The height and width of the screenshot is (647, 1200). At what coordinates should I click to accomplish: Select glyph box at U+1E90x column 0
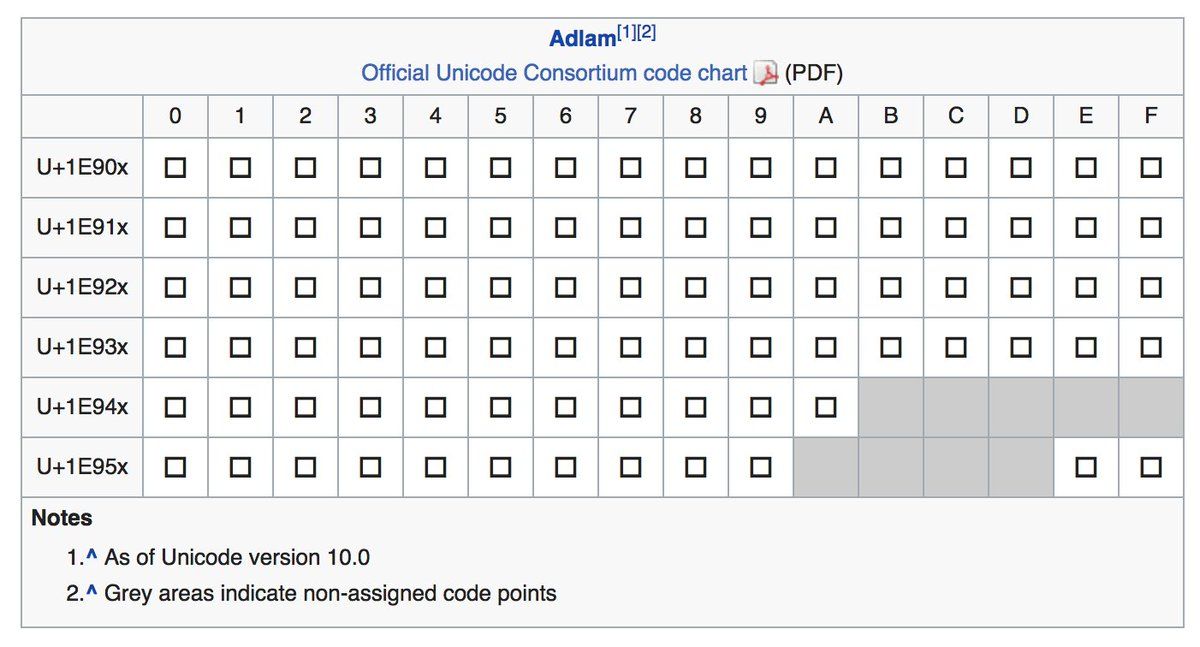(x=175, y=168)
